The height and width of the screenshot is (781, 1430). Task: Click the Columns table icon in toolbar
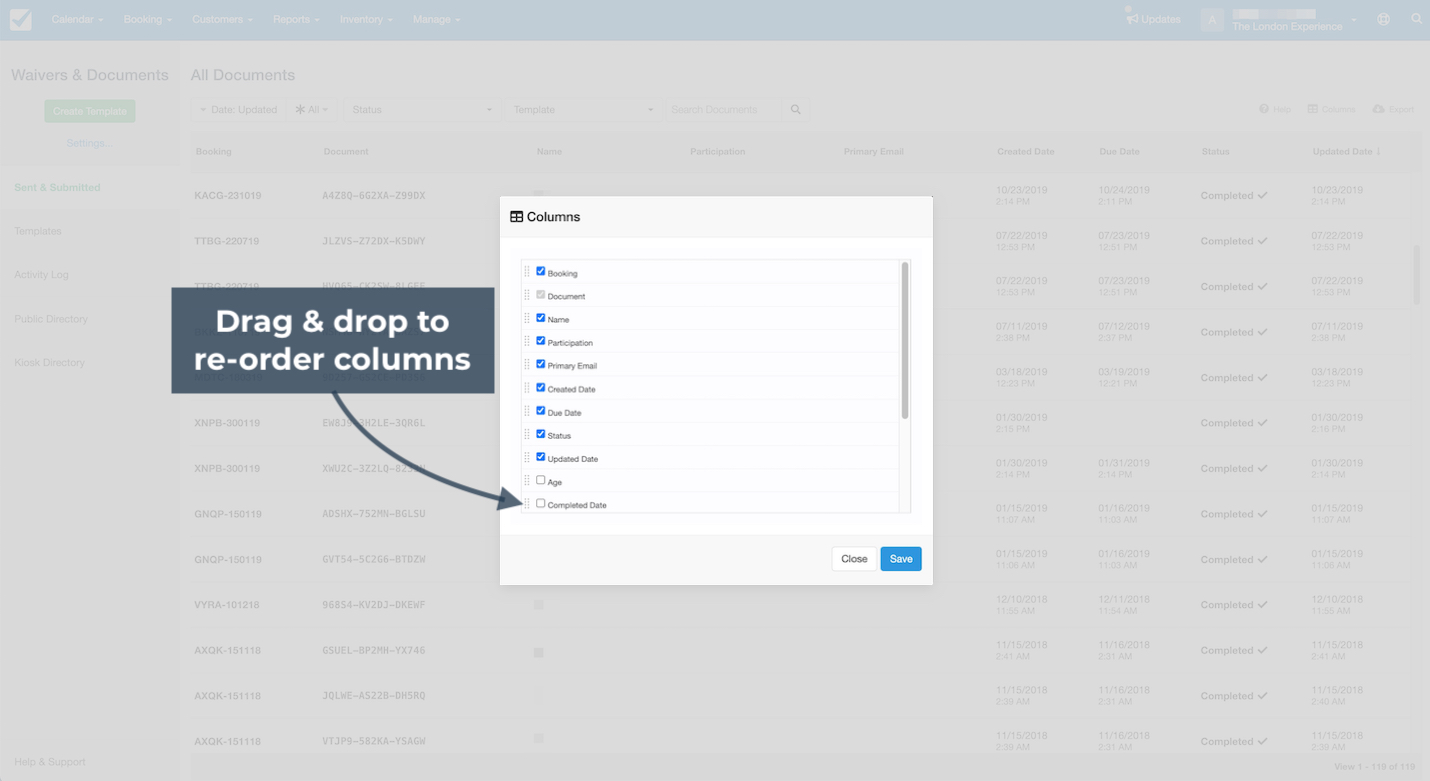[x=1313, y=109]
